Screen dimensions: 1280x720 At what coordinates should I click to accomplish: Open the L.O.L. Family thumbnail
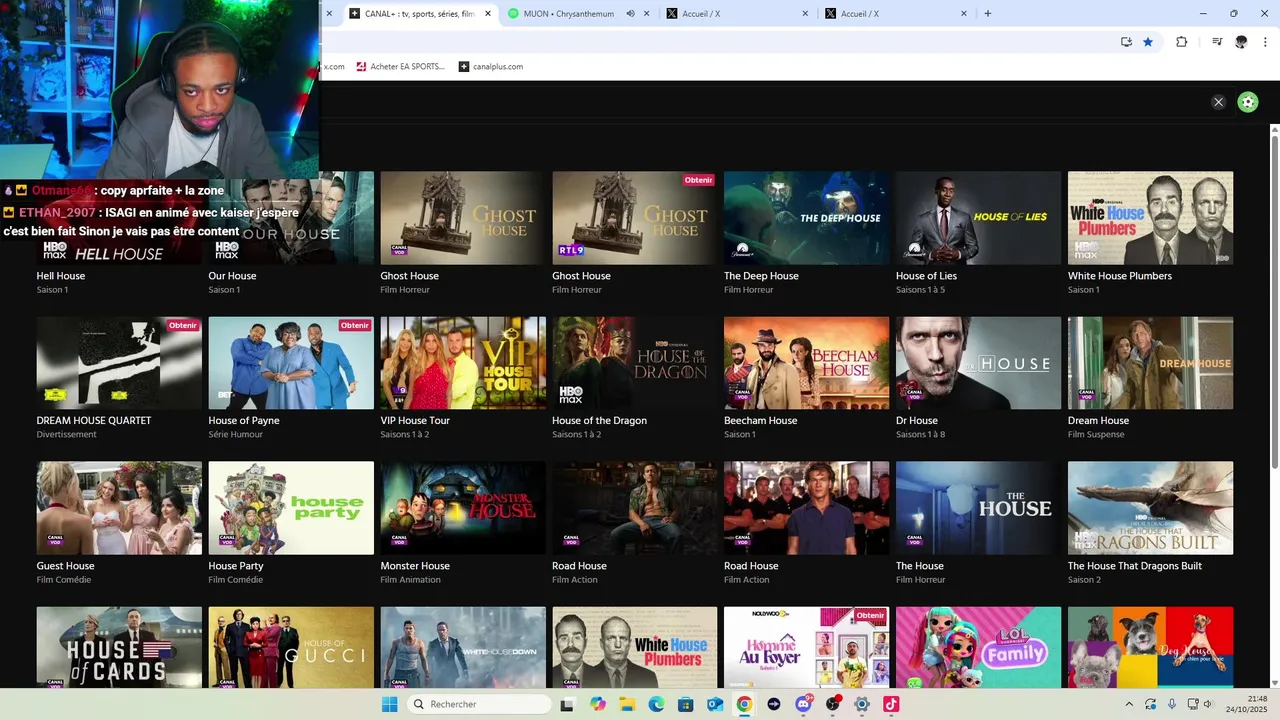978,647
